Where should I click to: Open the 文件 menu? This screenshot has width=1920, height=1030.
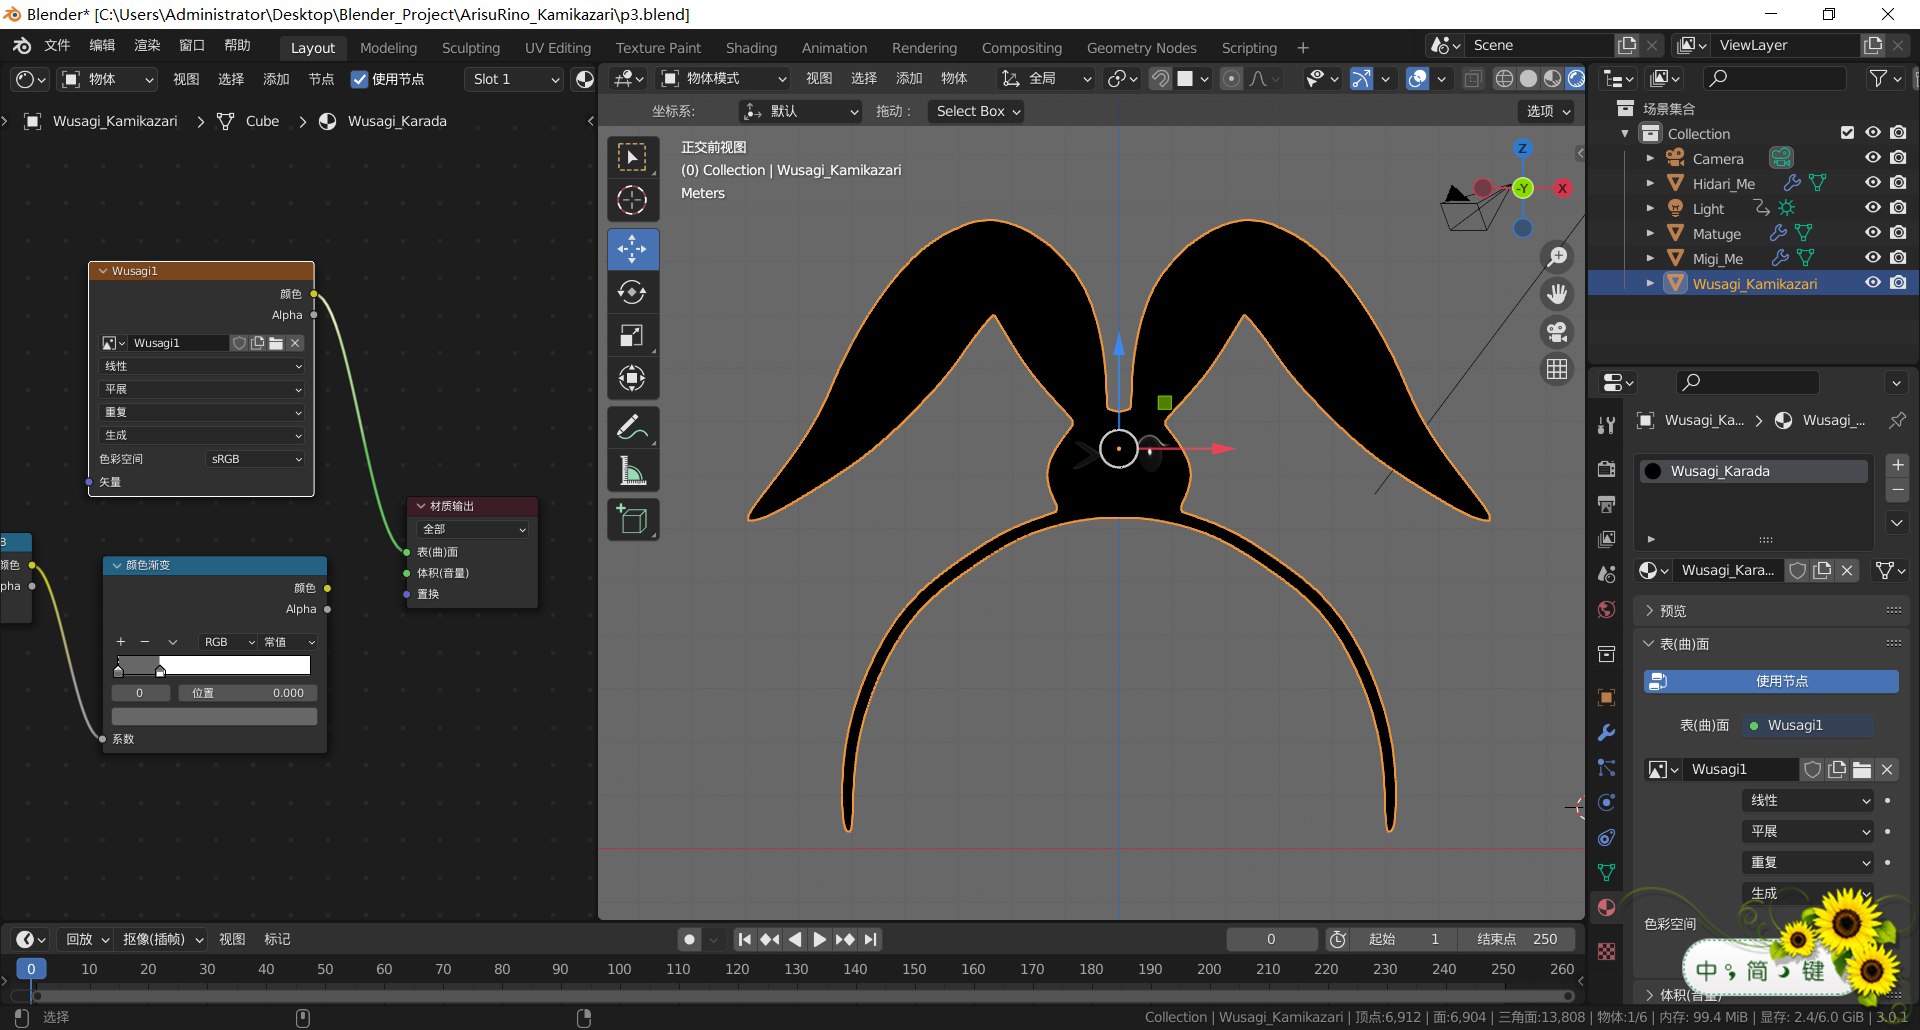click(57, 46)
